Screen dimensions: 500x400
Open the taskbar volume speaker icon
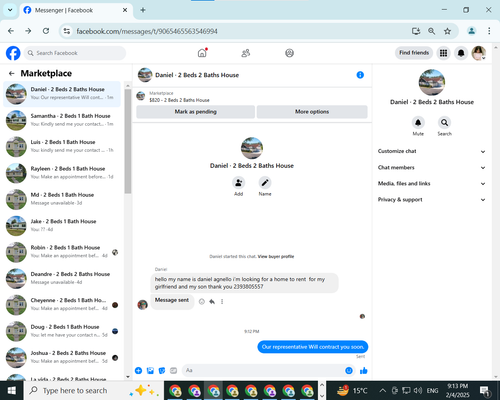click(x=417, y=390)
